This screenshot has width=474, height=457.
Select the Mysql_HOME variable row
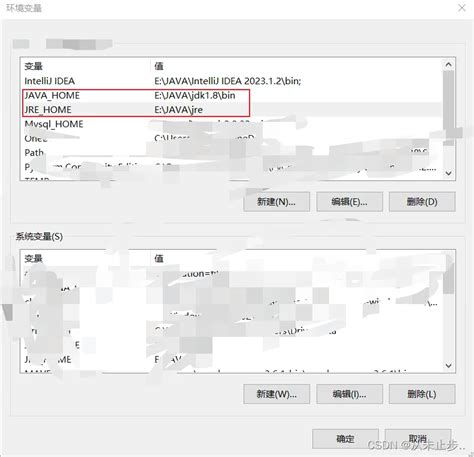point(232,124)
